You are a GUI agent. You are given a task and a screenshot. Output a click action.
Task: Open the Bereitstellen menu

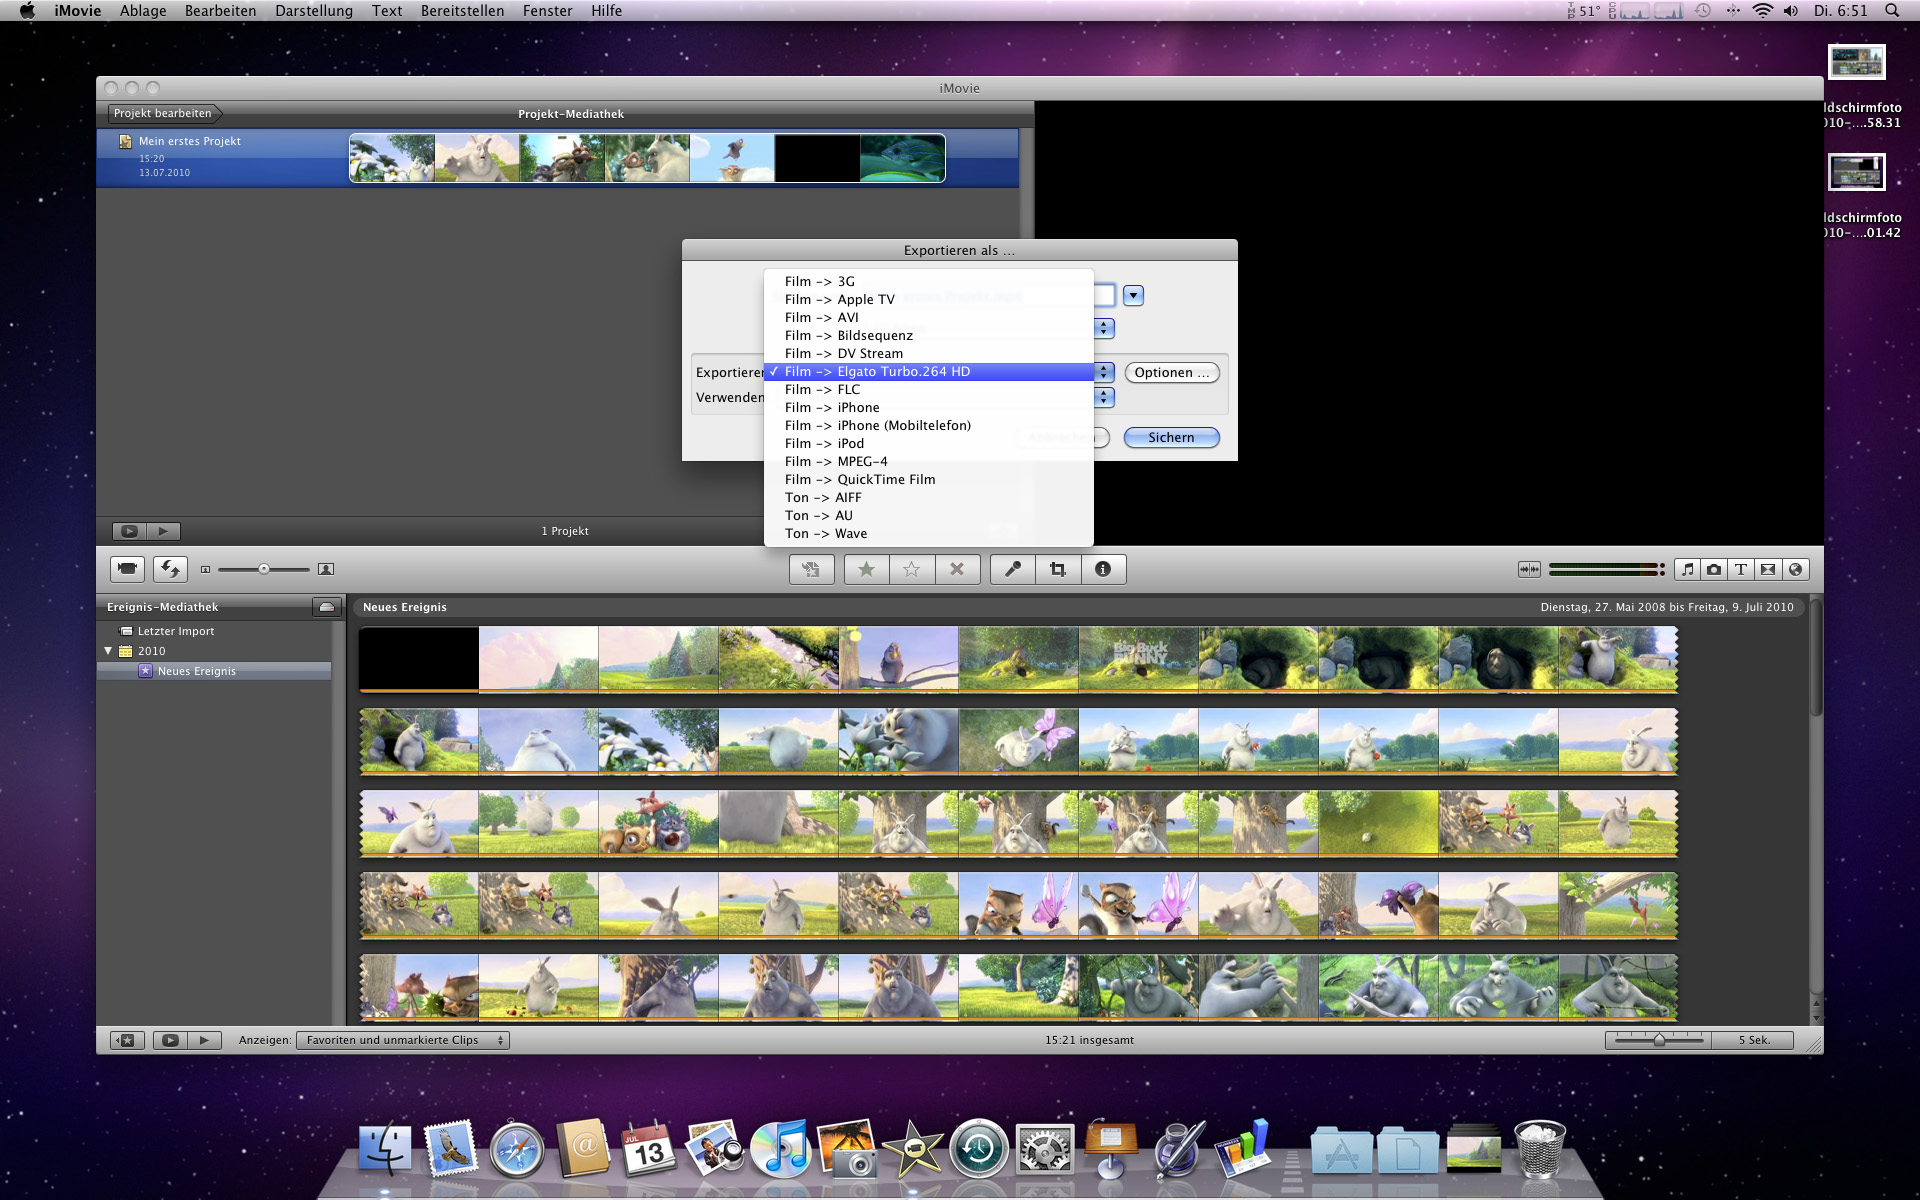(462, 11)
